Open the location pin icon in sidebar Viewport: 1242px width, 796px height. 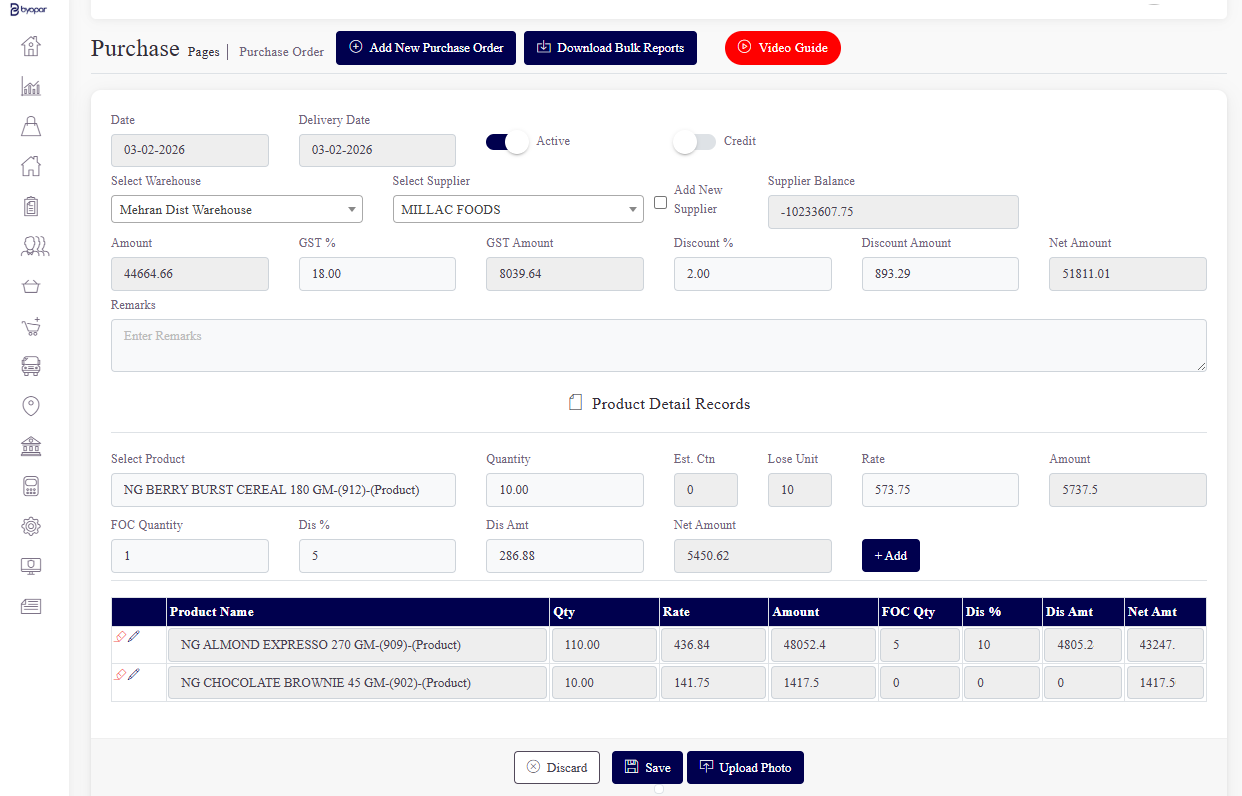31,406
